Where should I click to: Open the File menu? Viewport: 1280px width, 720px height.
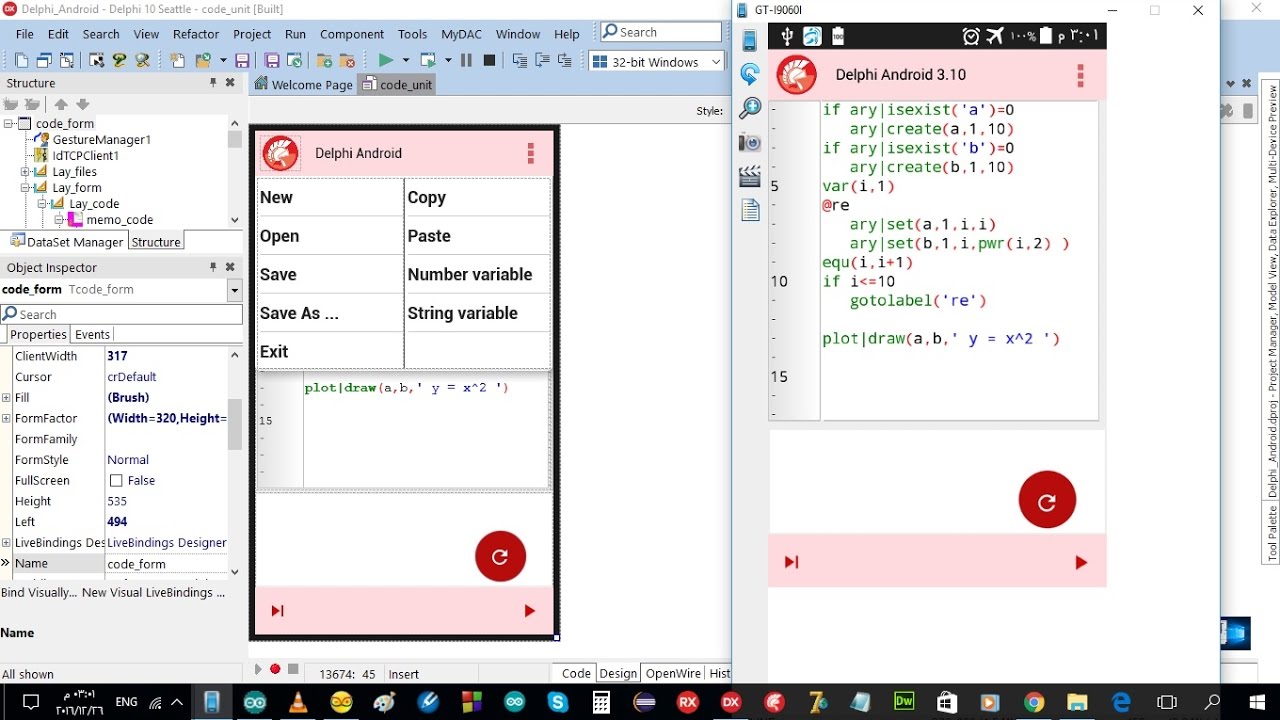click(x=25, y=33)
